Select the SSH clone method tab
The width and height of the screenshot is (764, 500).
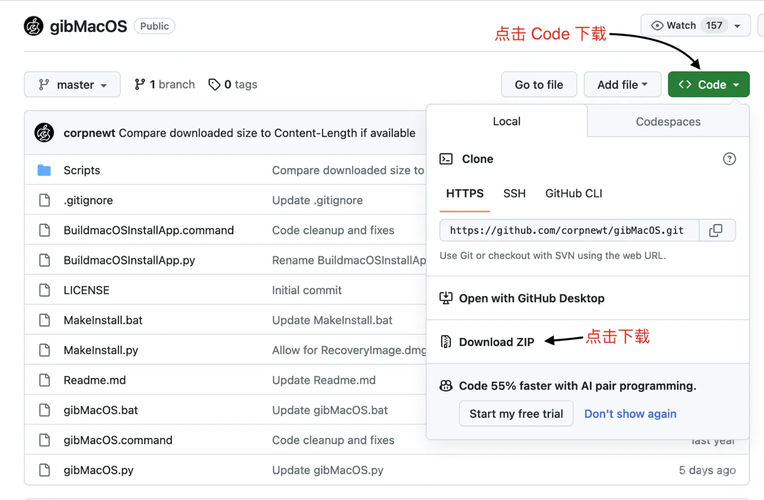click(515, 193)
